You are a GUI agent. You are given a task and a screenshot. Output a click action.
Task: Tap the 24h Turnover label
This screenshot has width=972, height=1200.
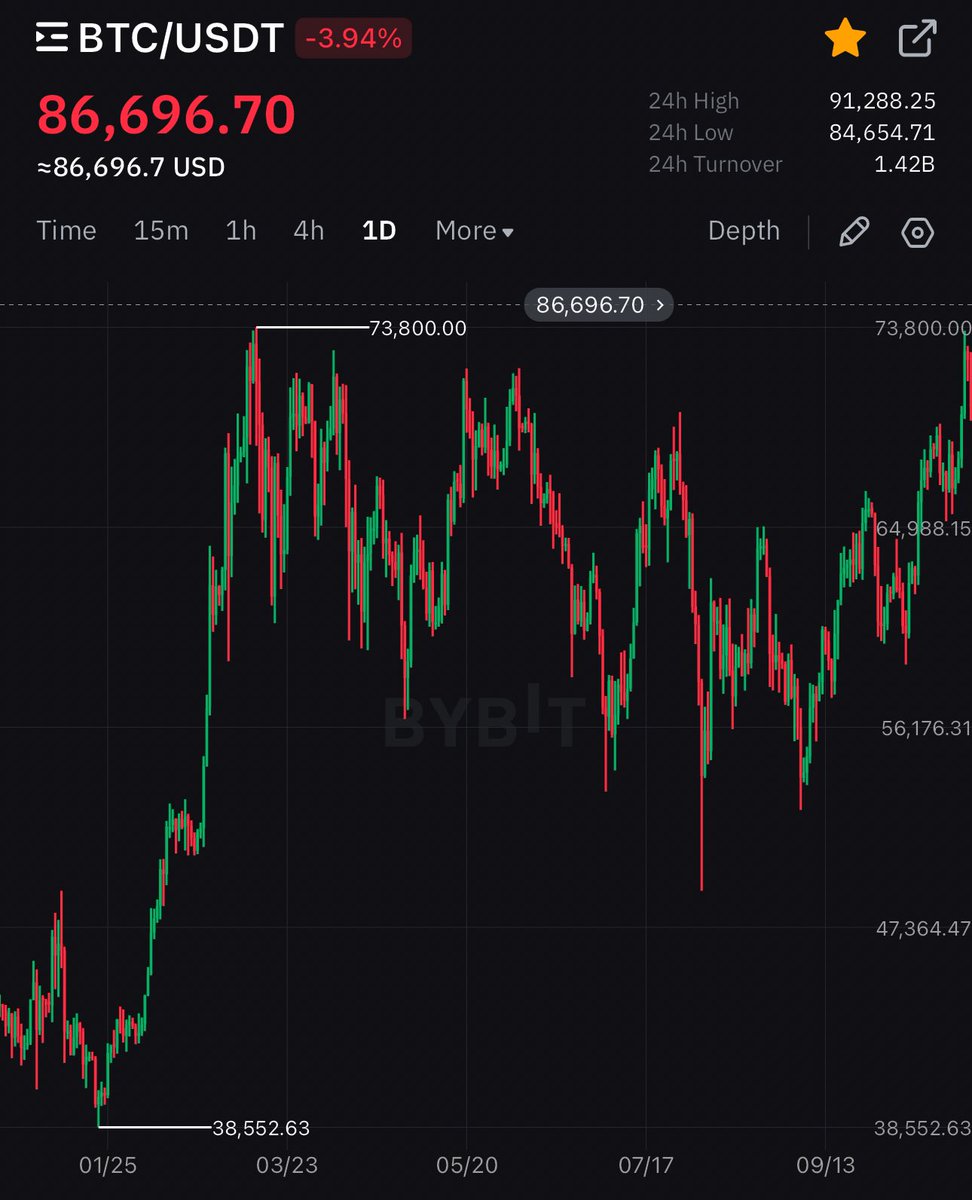pos(715,165)
